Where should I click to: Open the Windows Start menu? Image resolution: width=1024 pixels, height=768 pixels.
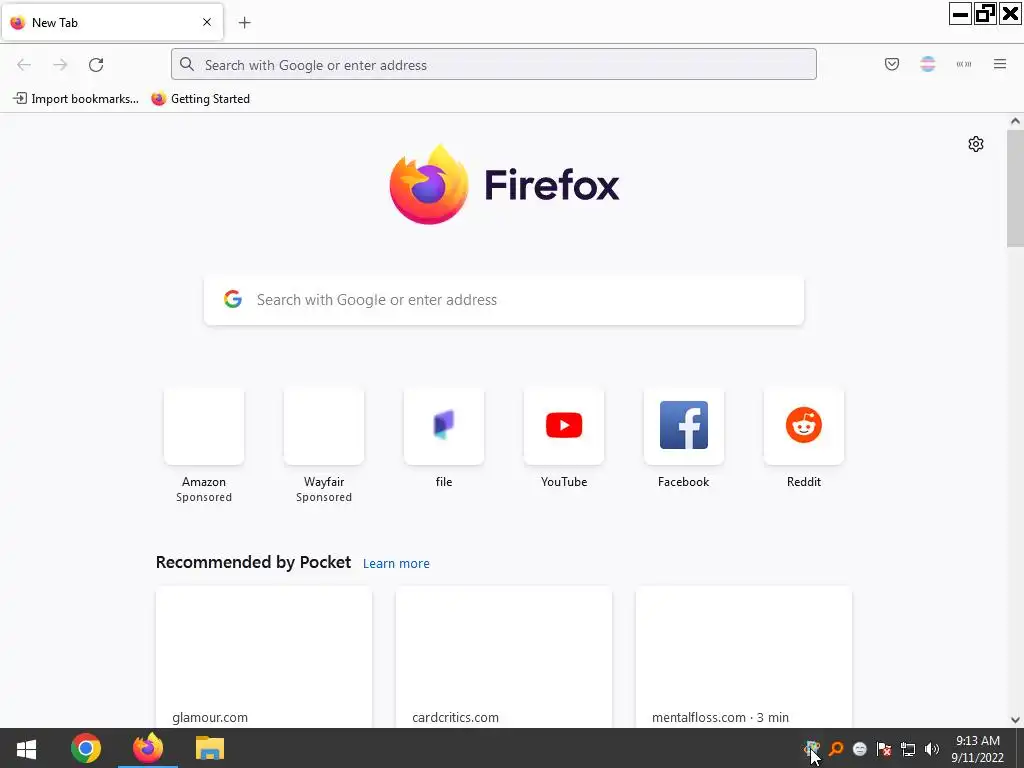coord(26,748)
